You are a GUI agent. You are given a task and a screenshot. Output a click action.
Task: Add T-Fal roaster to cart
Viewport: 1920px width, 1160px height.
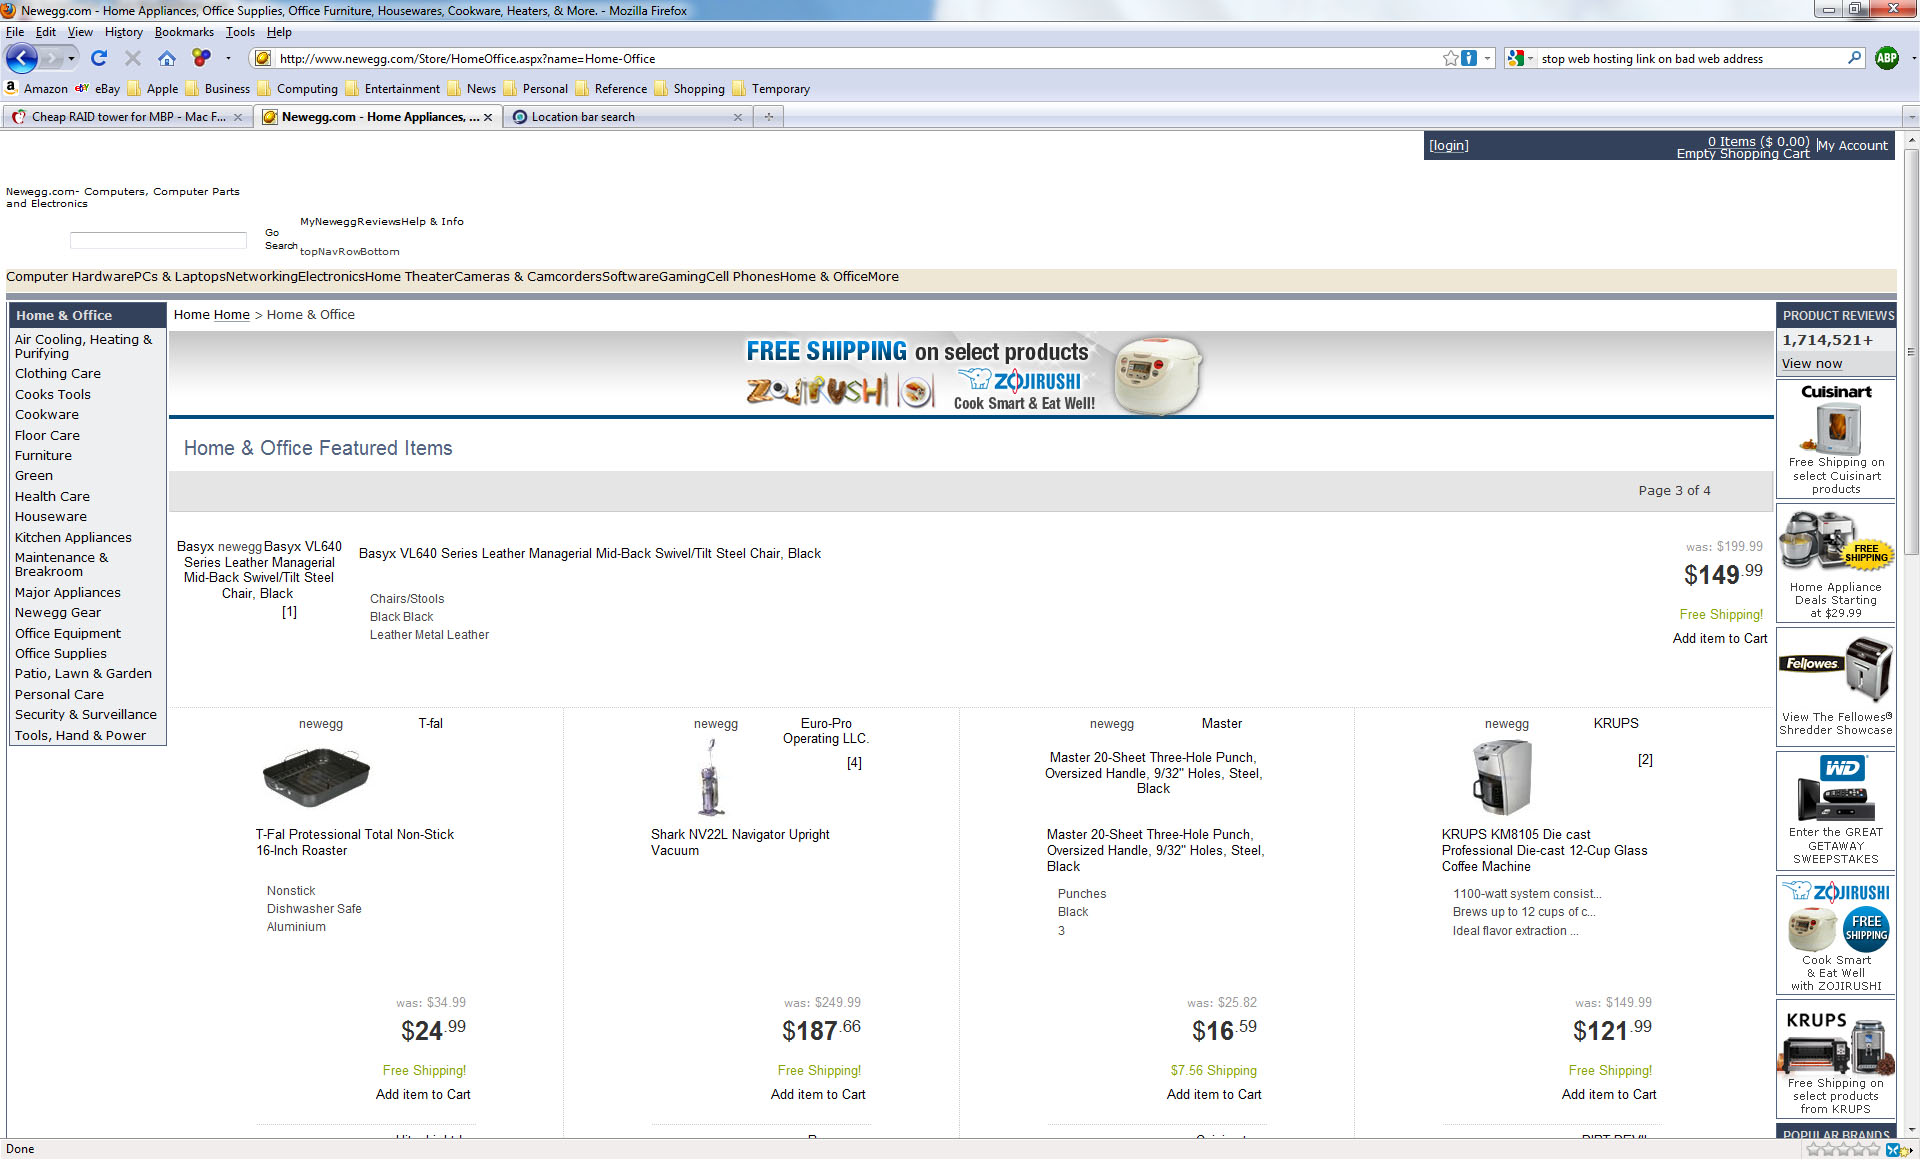click(x=423, y=1094)
